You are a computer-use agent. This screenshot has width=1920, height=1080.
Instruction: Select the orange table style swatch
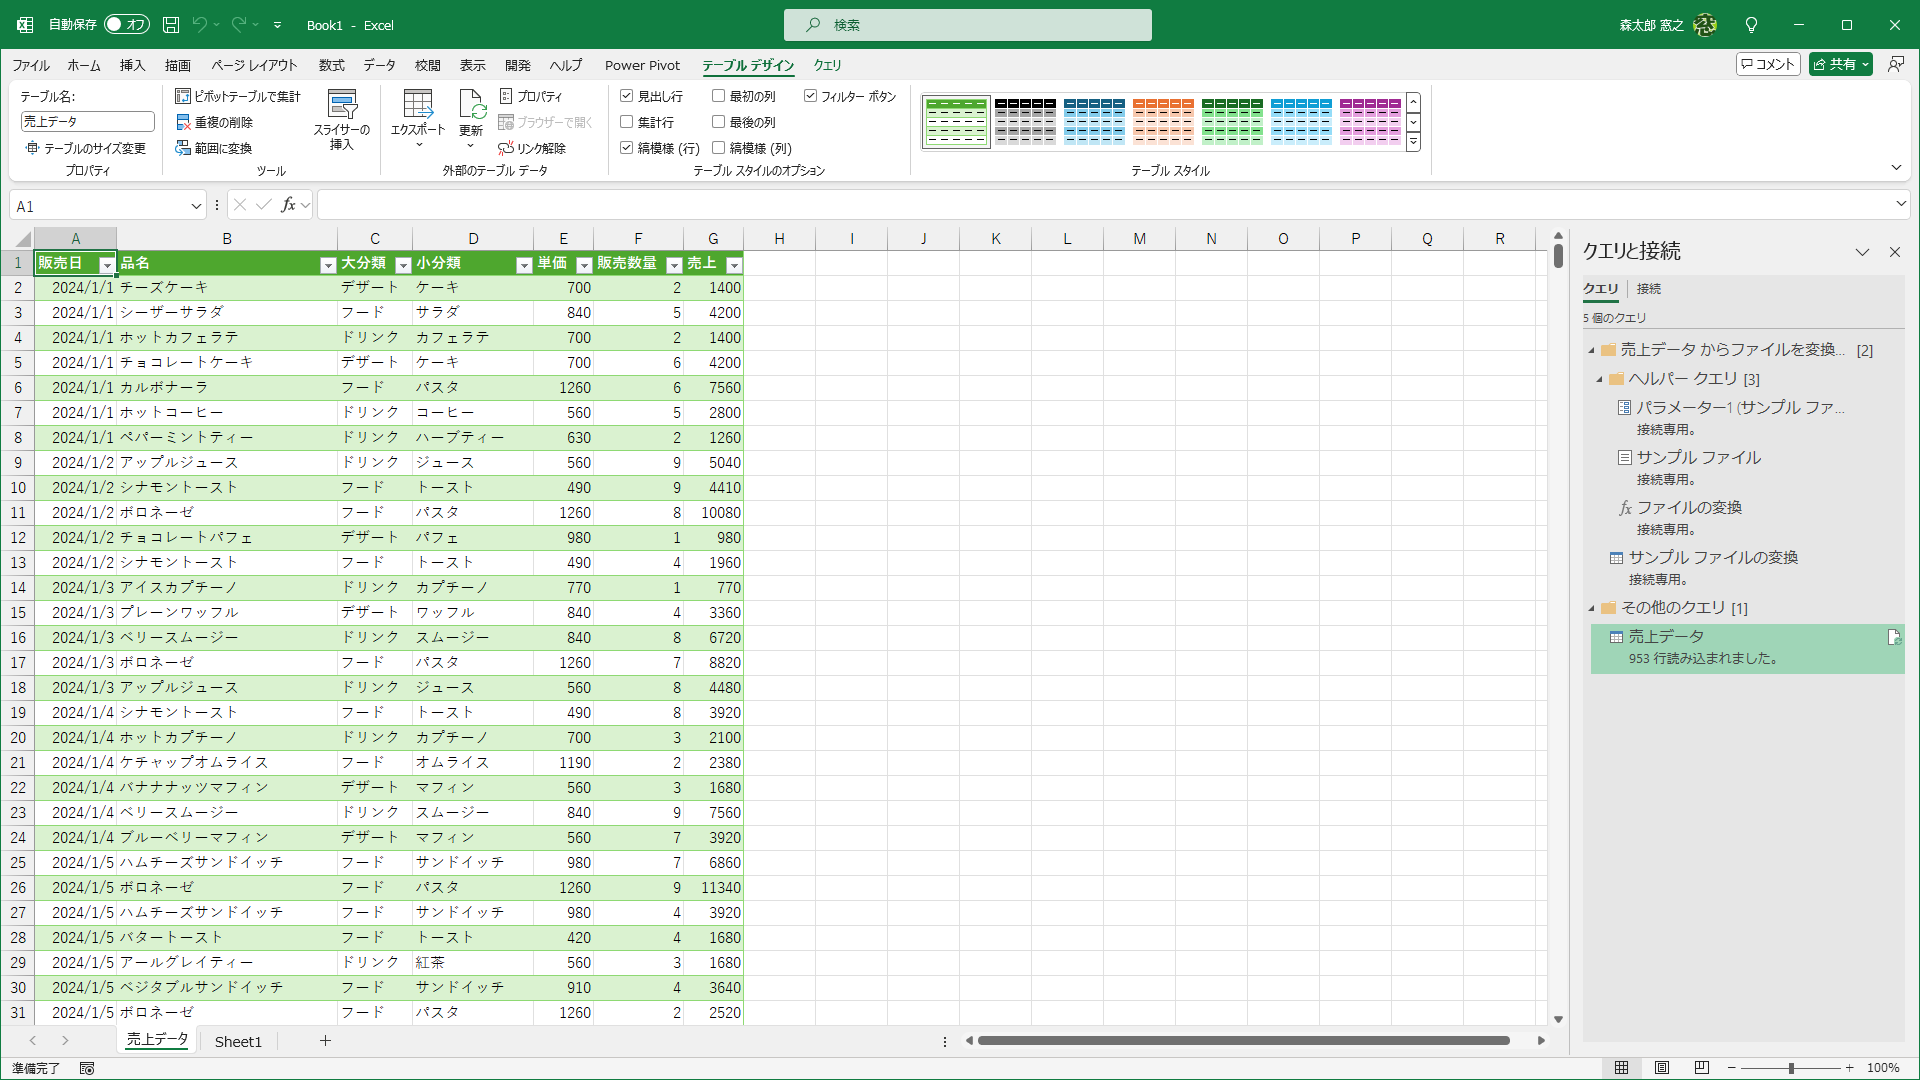pyautogui.click(x=1163, y=121)
